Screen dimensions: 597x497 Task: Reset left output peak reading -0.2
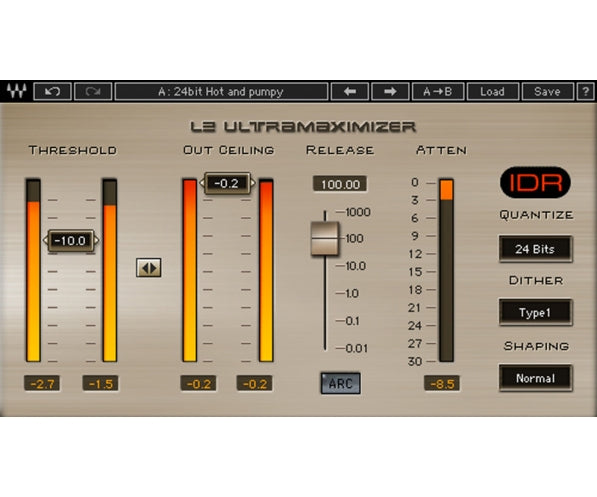198,383
